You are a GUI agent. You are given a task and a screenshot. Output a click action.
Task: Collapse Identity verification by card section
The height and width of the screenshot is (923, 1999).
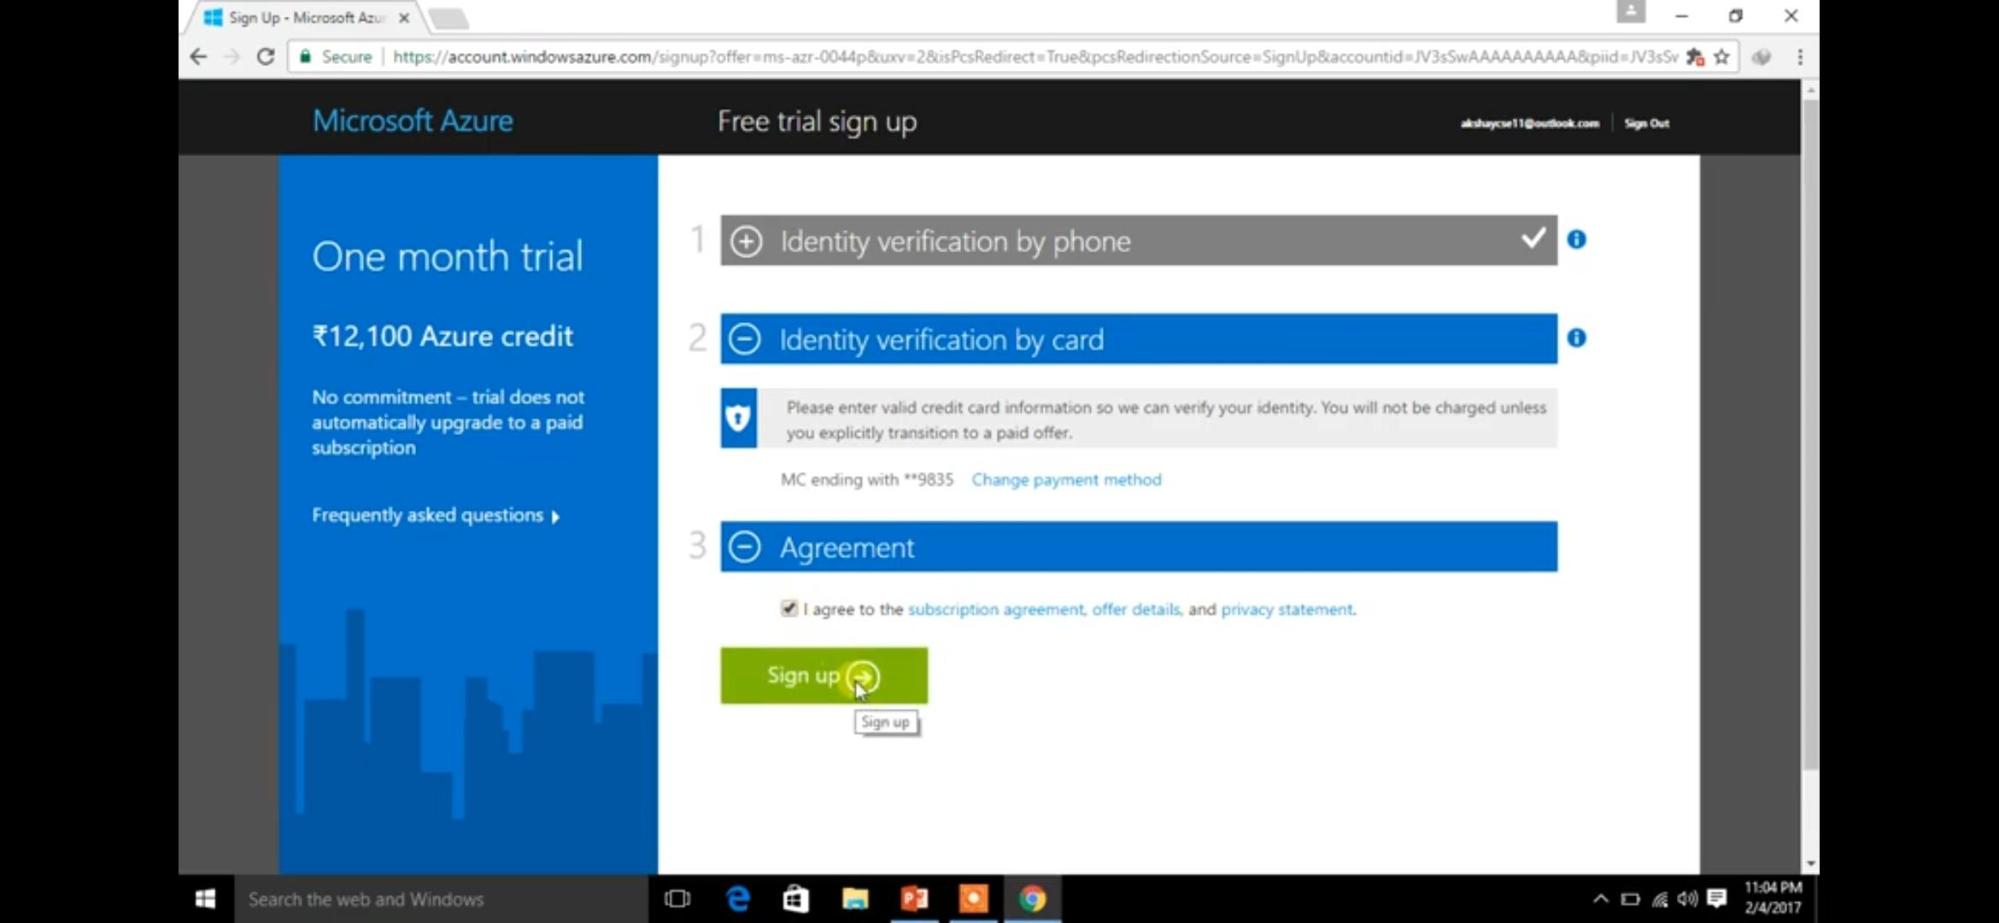click(744, 339)
